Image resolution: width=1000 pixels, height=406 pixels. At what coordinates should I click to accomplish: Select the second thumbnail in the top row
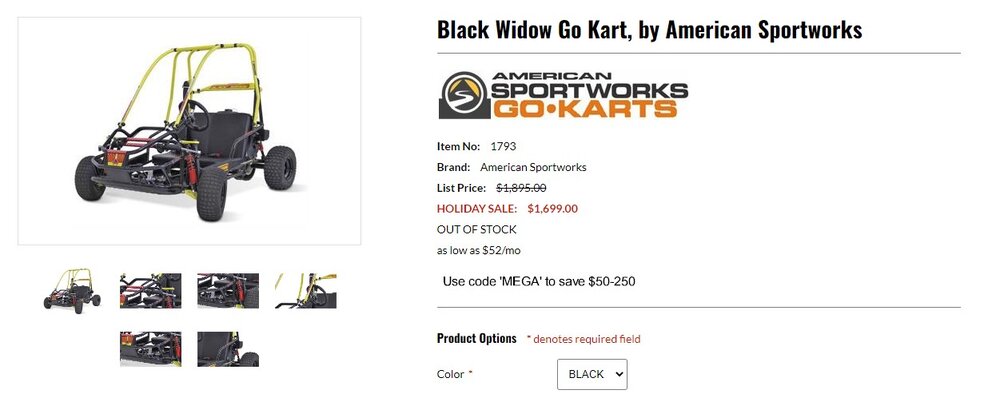point(151,290)
